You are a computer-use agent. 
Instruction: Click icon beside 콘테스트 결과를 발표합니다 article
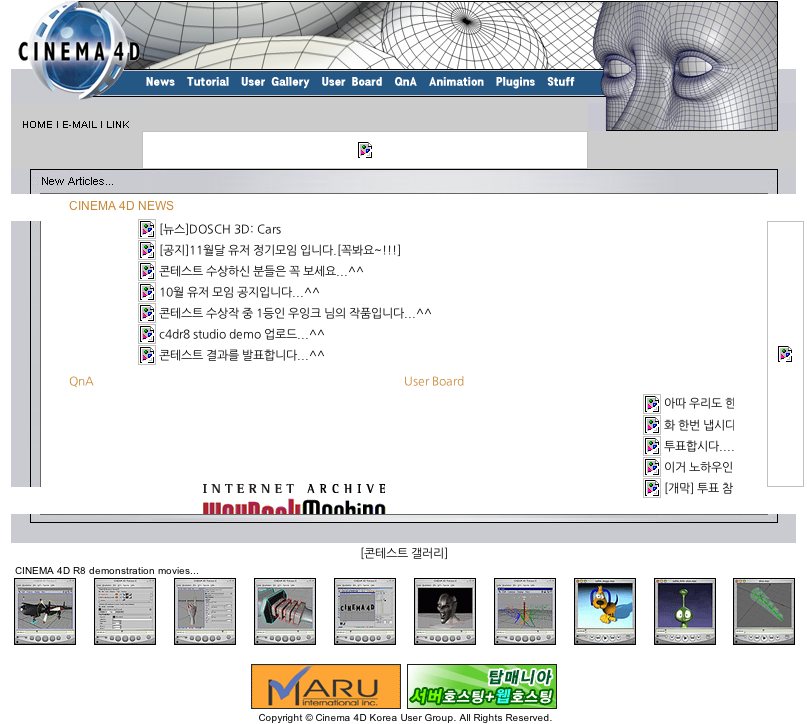click(x=147, y=355)
